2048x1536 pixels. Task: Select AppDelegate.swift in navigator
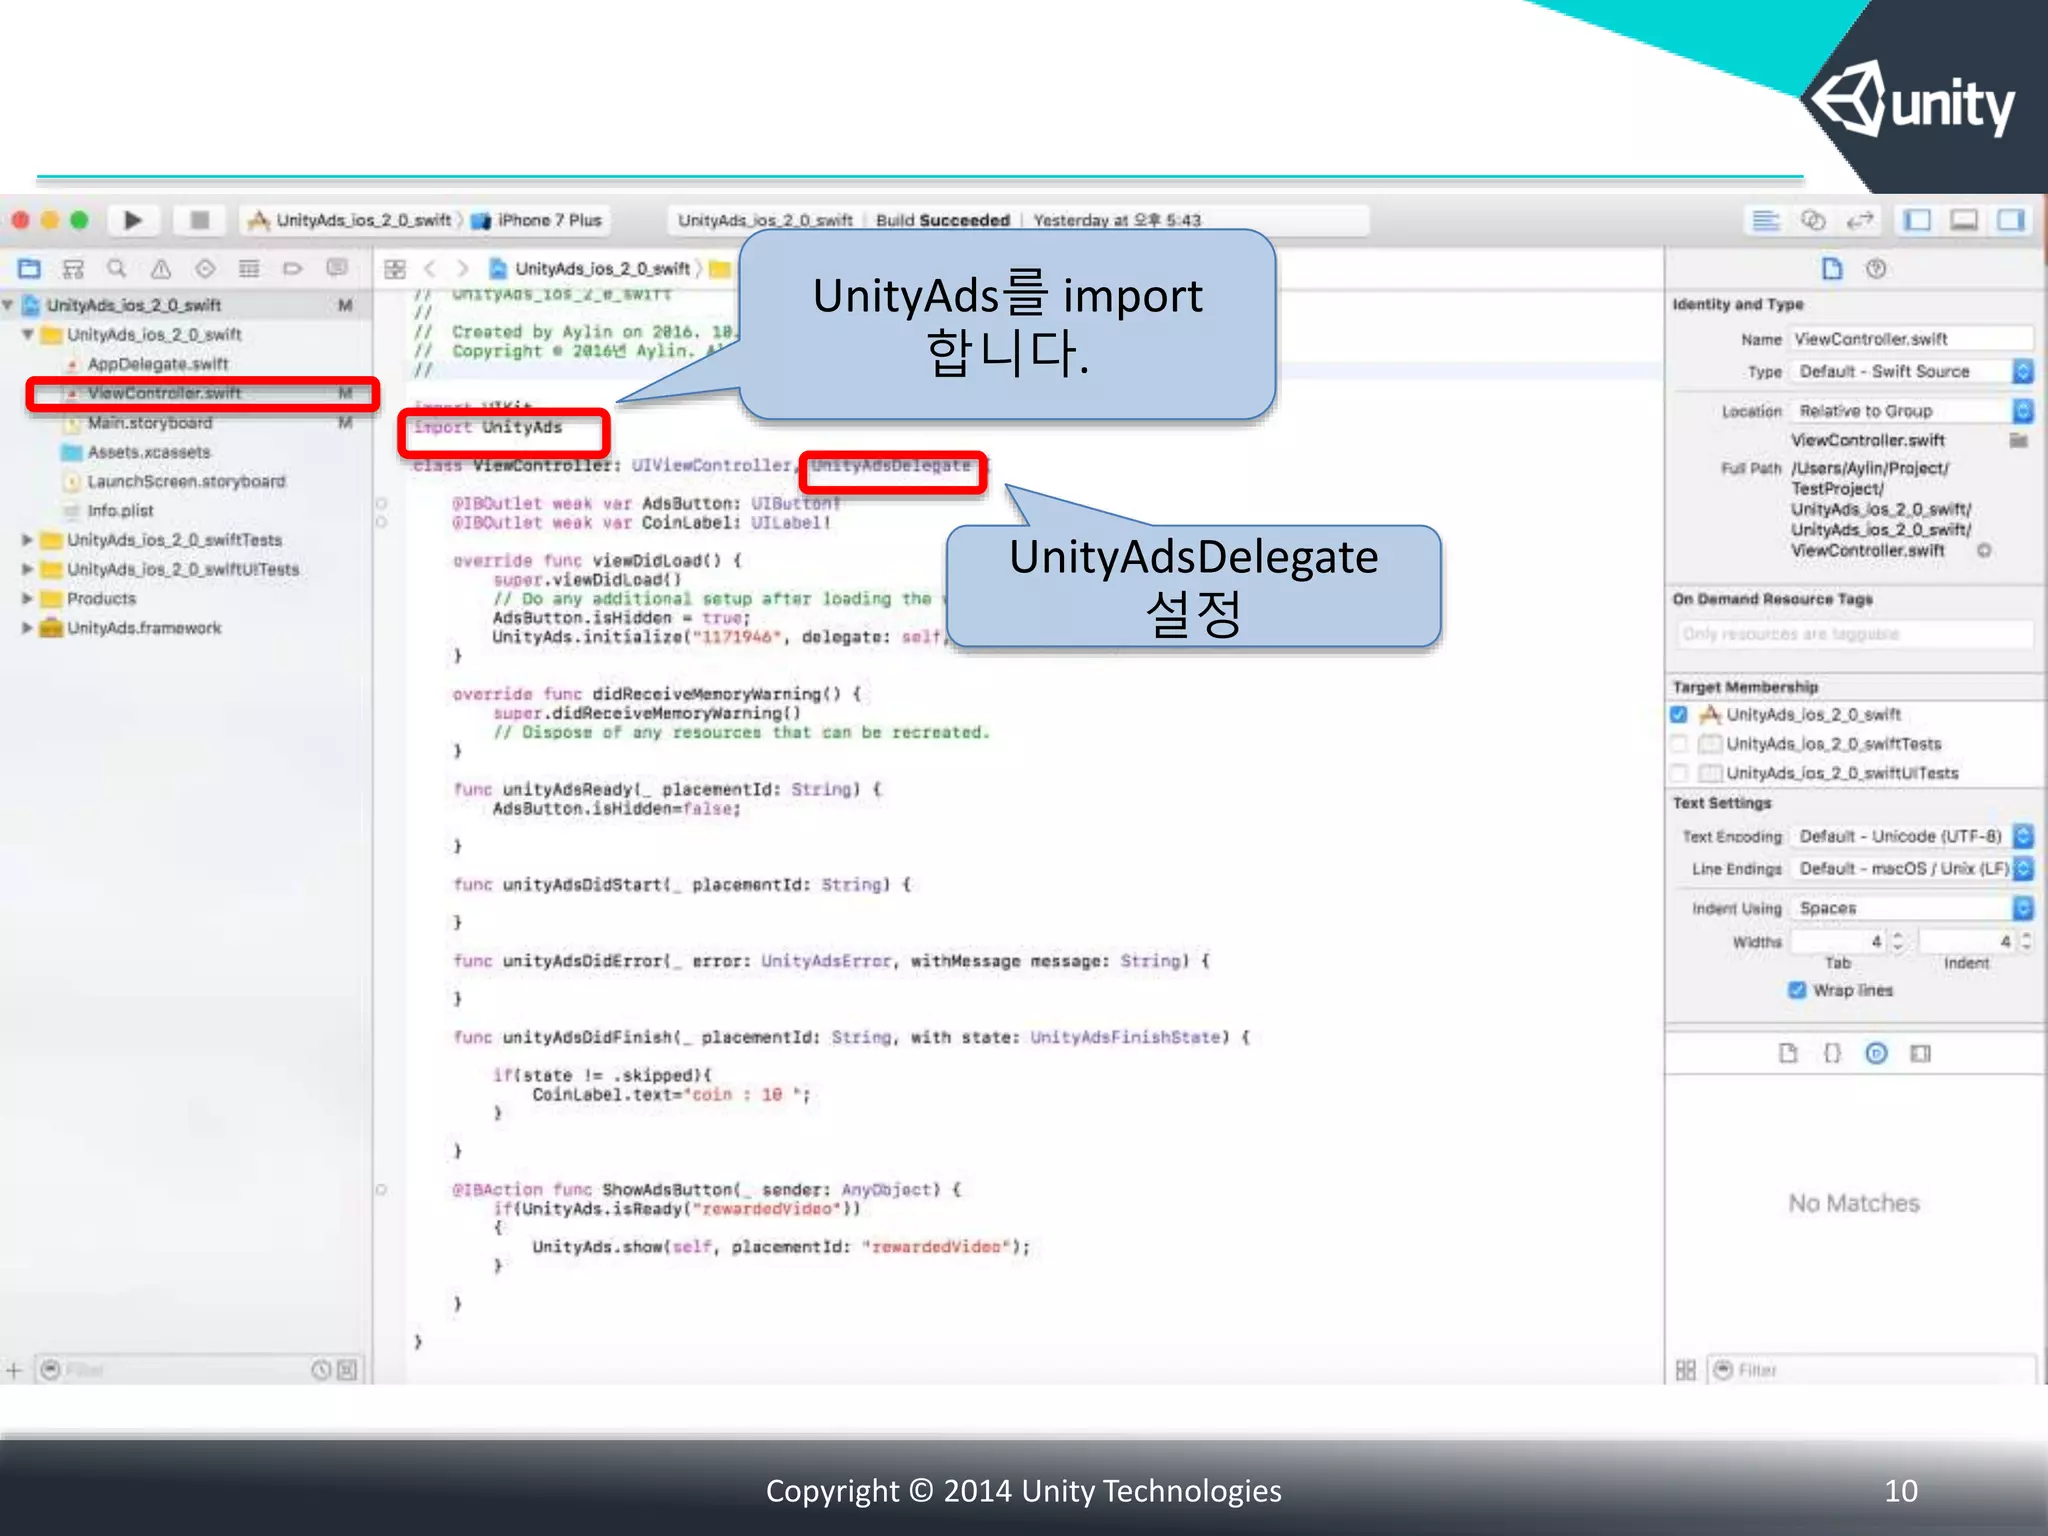coord(157,364)
